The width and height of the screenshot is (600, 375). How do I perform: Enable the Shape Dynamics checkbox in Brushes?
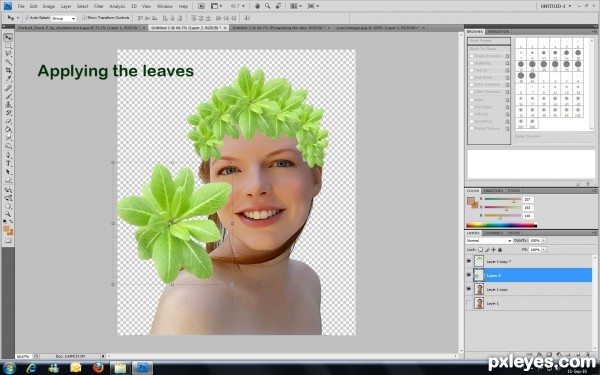(472, 56)
